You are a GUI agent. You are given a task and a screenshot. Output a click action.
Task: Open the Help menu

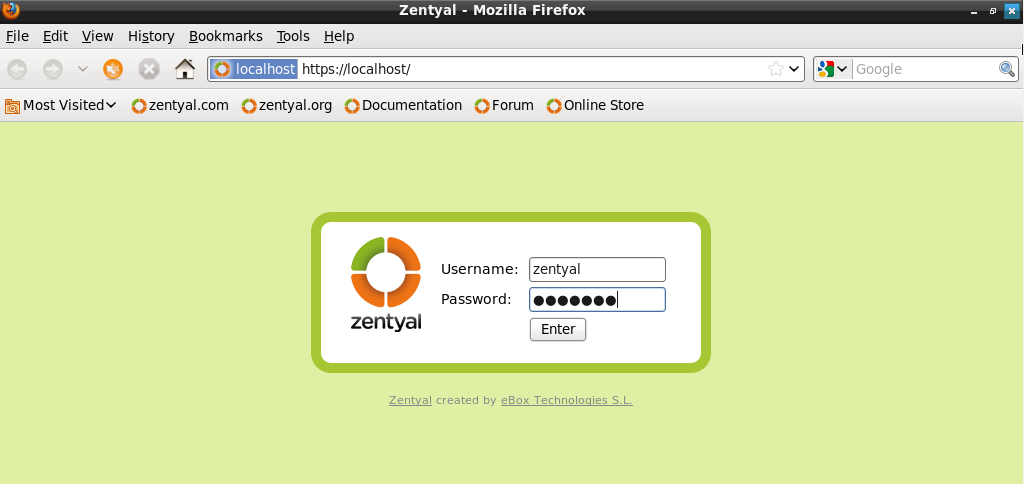[x=339, y=36]
